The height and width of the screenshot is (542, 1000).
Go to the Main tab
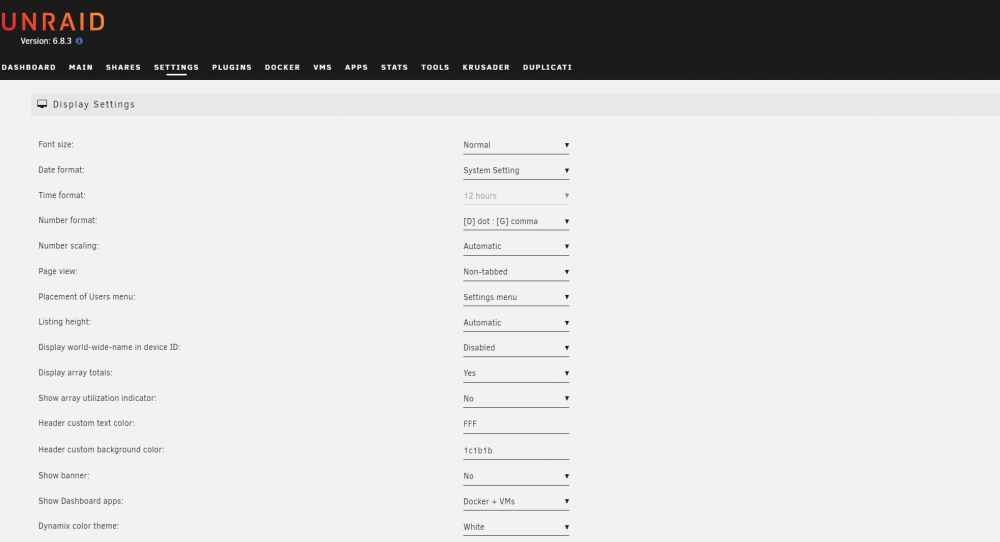[81, 67]
